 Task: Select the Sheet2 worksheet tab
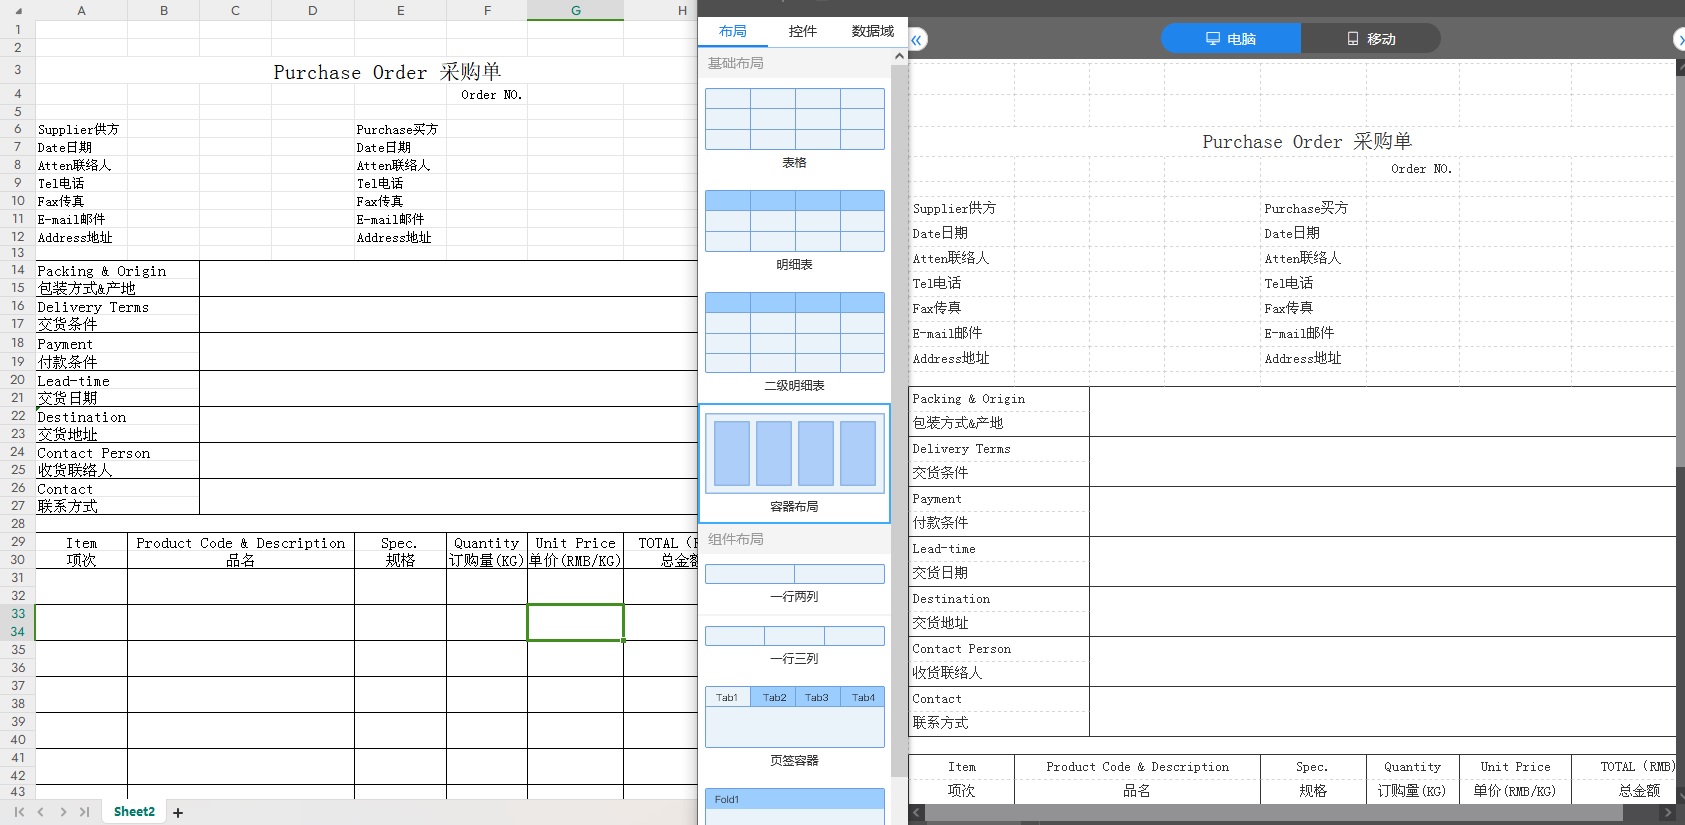(x=134, y=812)
